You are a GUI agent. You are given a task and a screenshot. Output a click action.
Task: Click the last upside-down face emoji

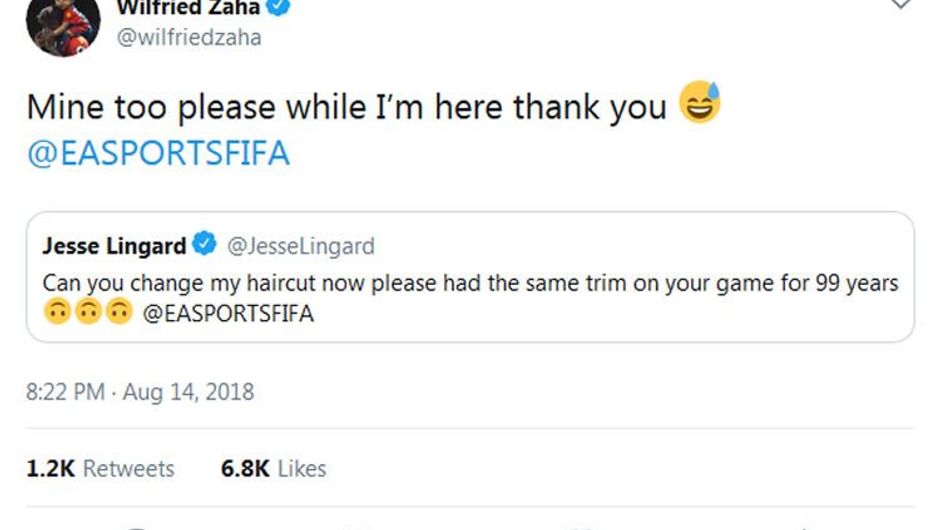point(119,312)
